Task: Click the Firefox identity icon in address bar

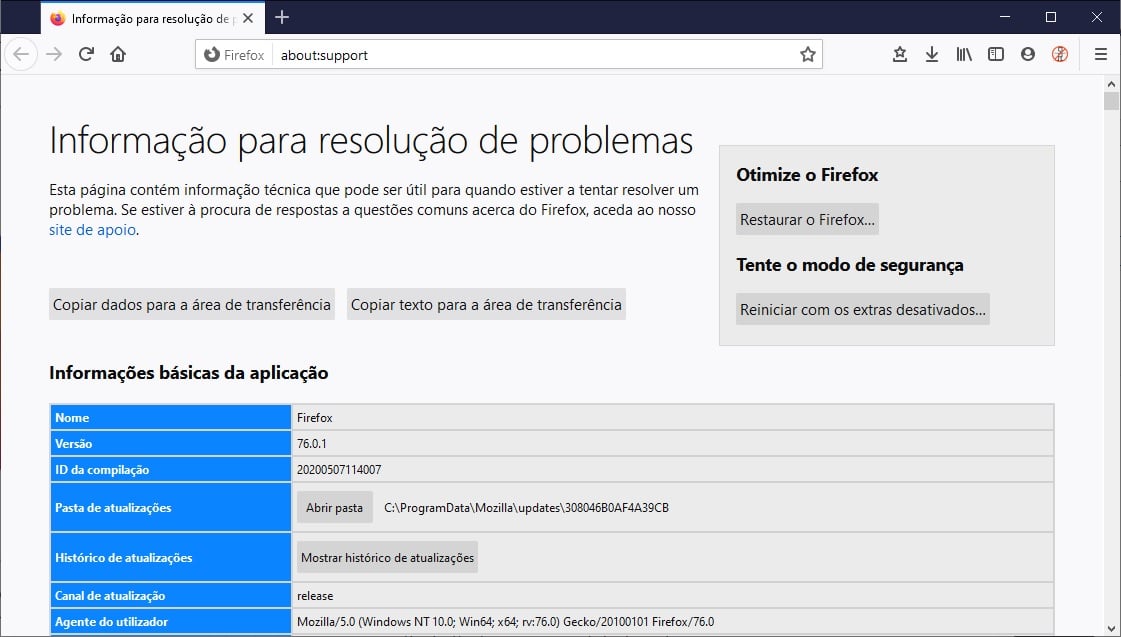Action: pos(234,55)
